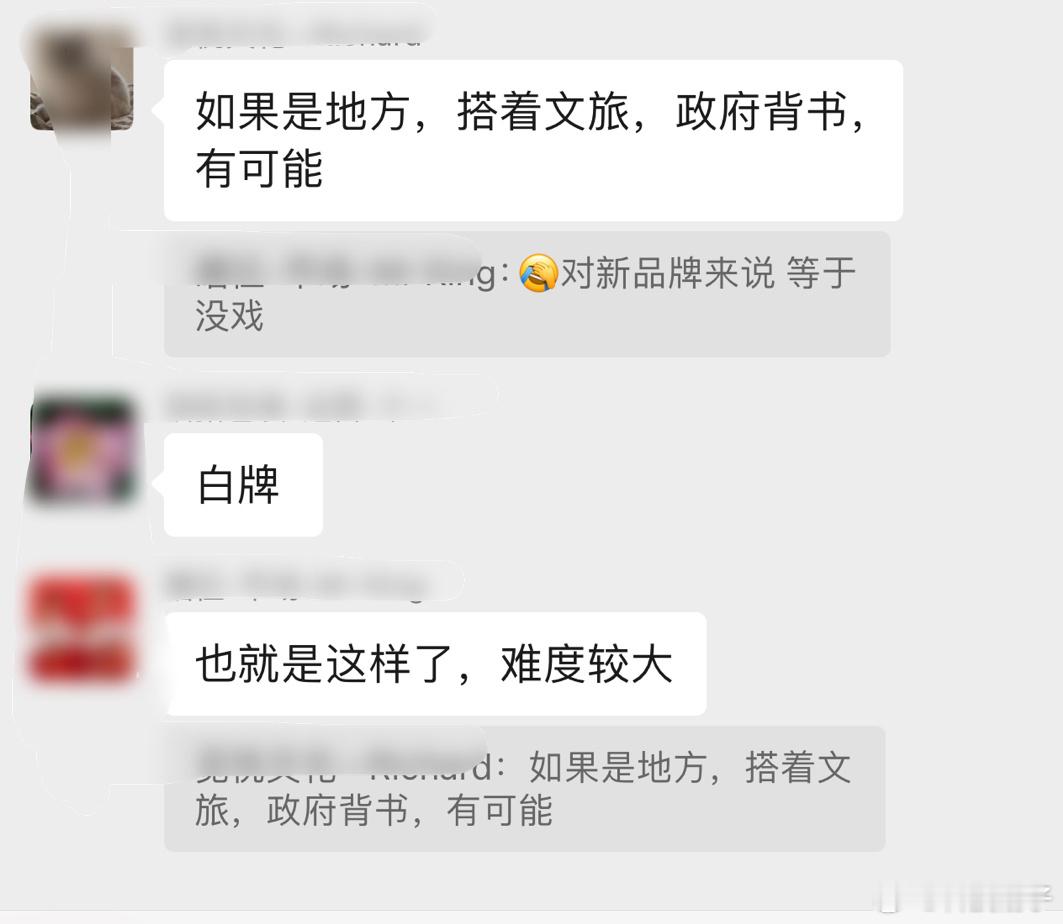Click the words '难度较大' in the last bubble
This screenshot has width=1063, height=924.
[586, 664]
